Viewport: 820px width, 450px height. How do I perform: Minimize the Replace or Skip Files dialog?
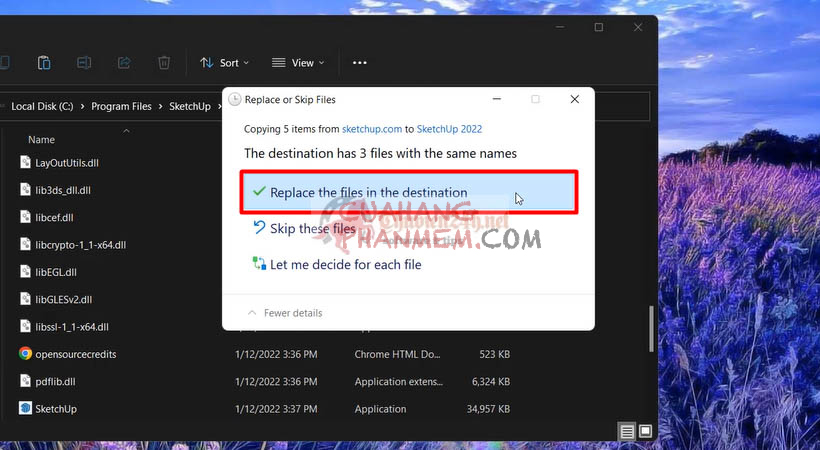click(x=497, y=99)
